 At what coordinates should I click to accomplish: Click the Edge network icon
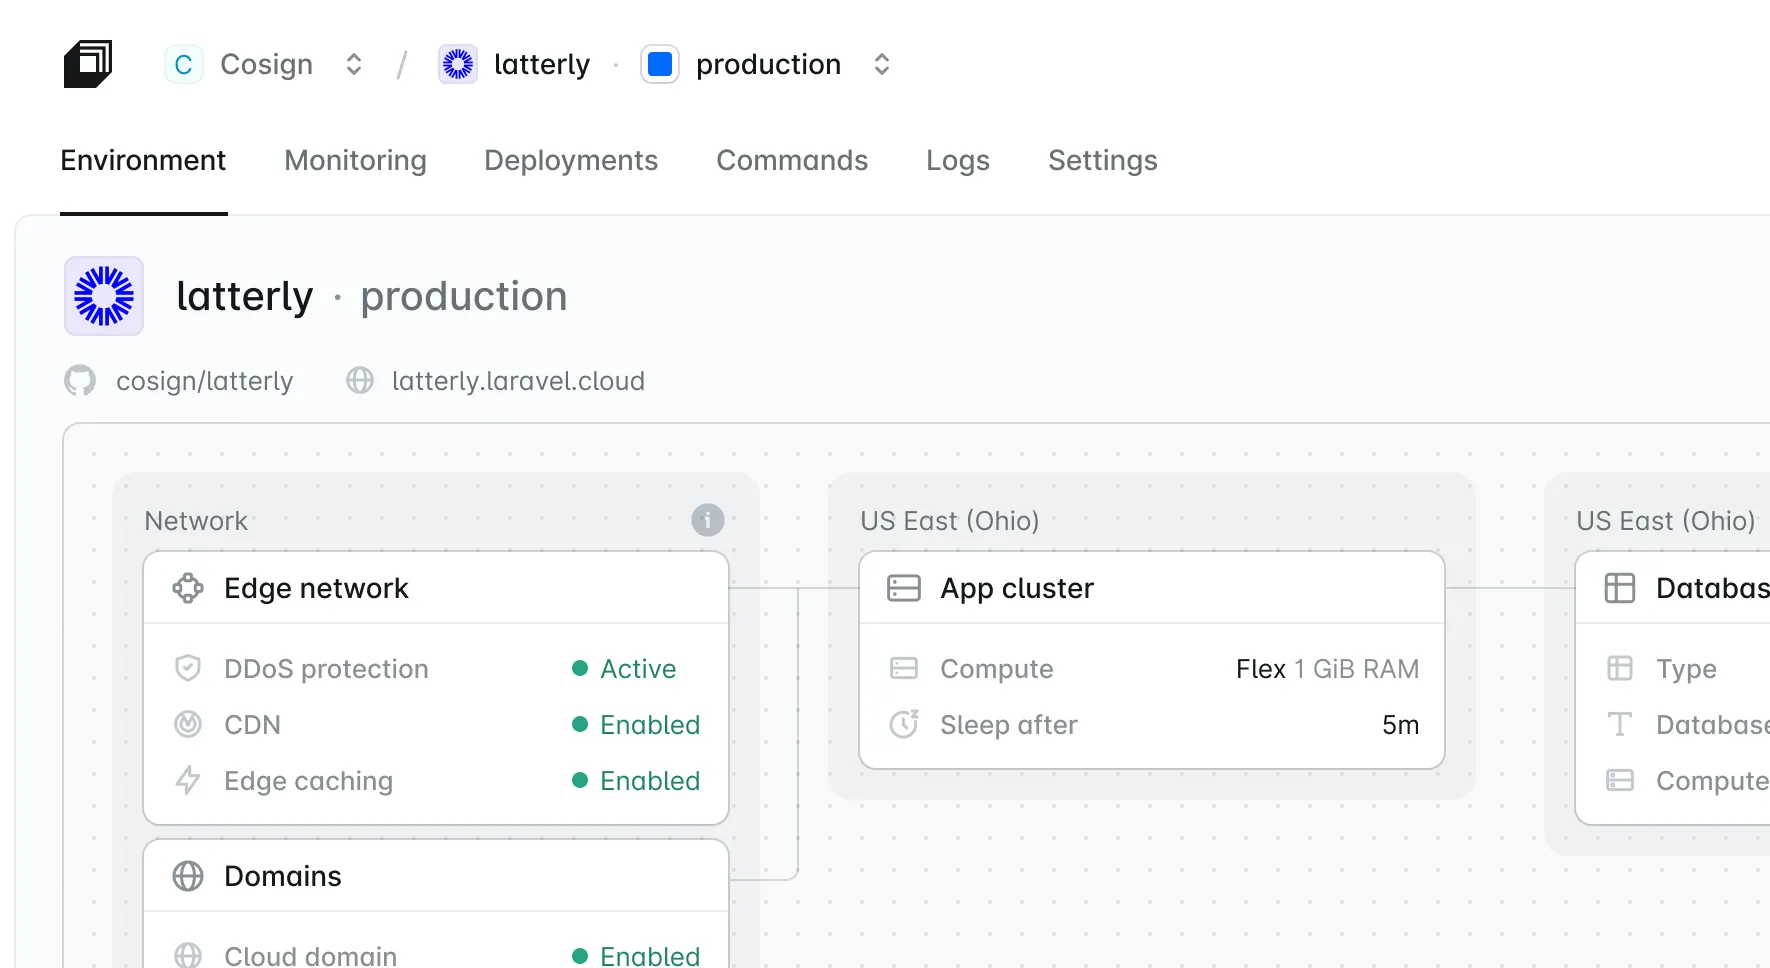coord(188,588)
